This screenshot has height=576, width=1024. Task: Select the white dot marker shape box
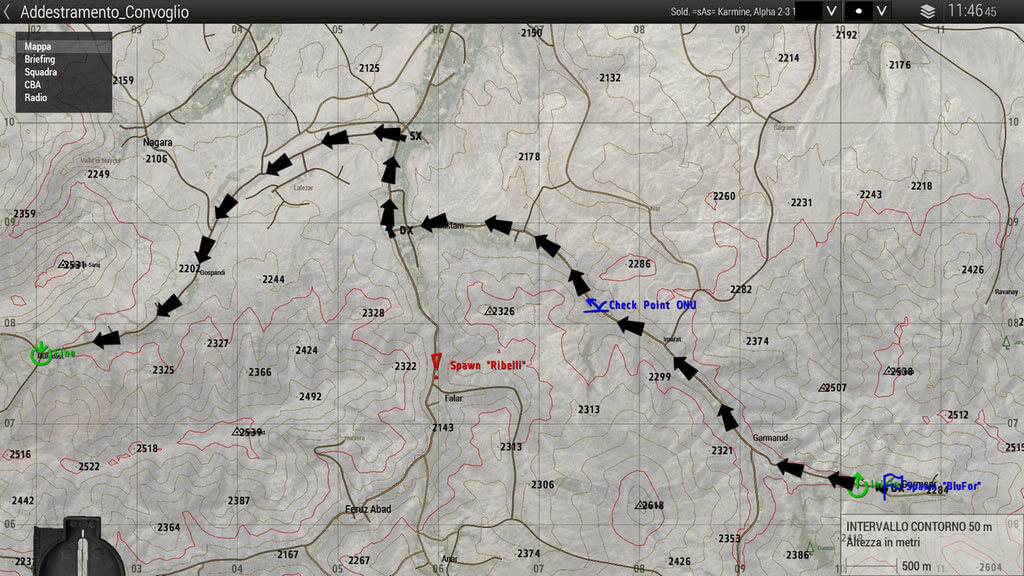pos(858,11)
